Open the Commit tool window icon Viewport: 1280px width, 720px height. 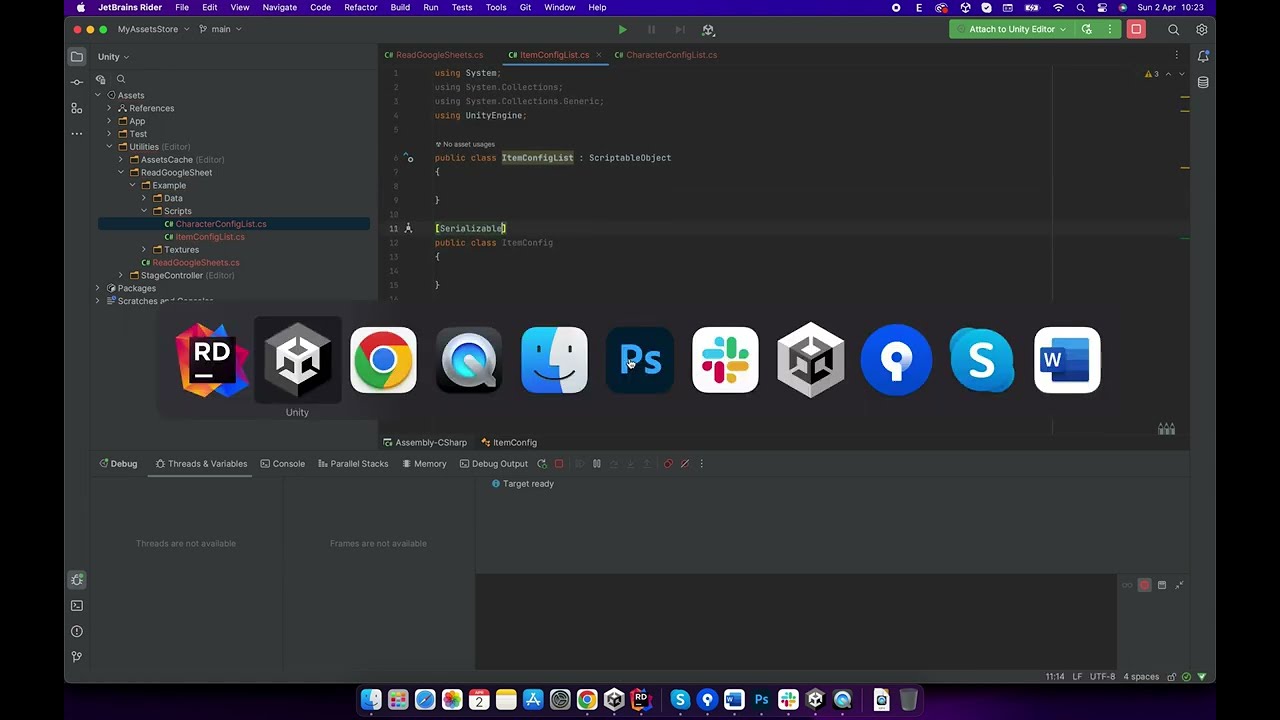pos(77,82)
